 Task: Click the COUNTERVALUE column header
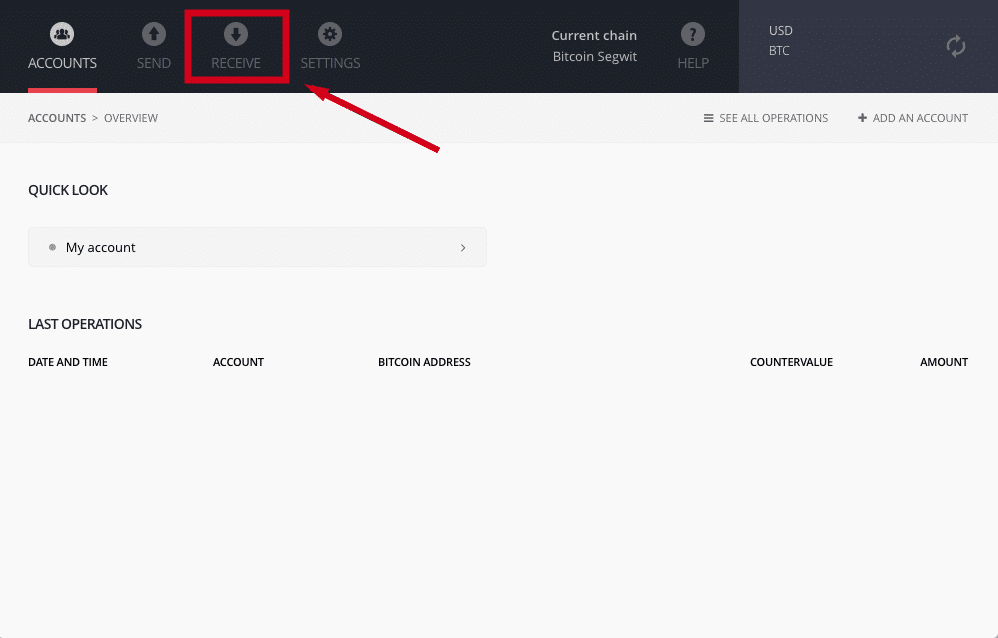tap(791, 362)
